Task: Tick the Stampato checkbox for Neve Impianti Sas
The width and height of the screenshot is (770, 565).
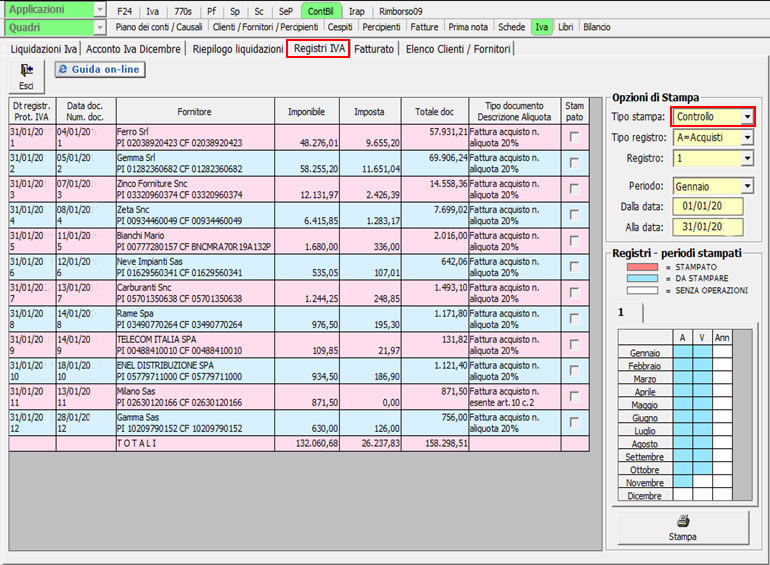Action: click(574, 267)
